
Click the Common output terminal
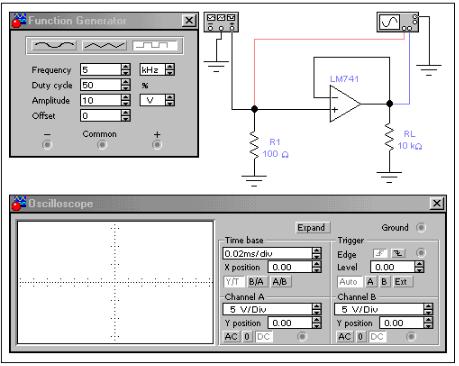pos(102,145)
